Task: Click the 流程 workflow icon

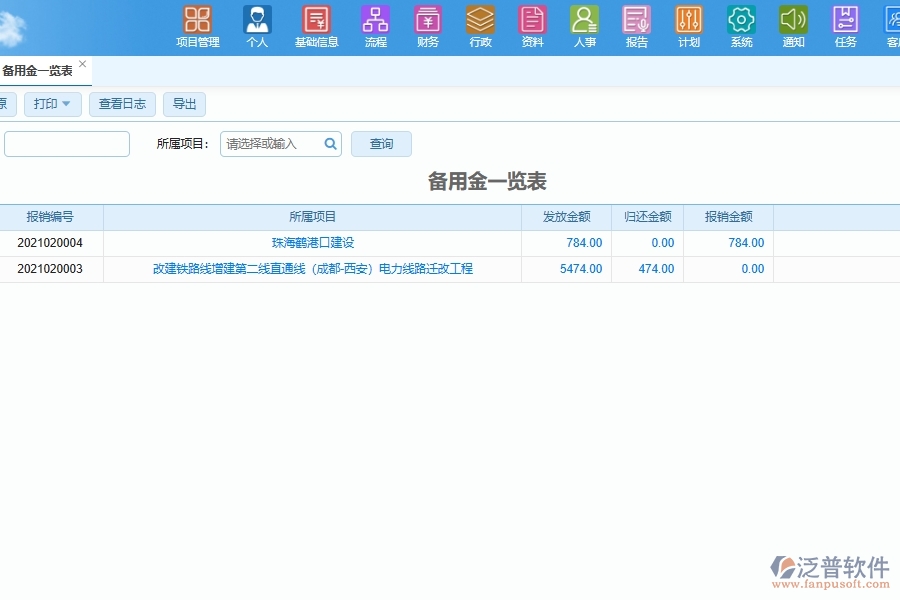Action: click(375, 27)
